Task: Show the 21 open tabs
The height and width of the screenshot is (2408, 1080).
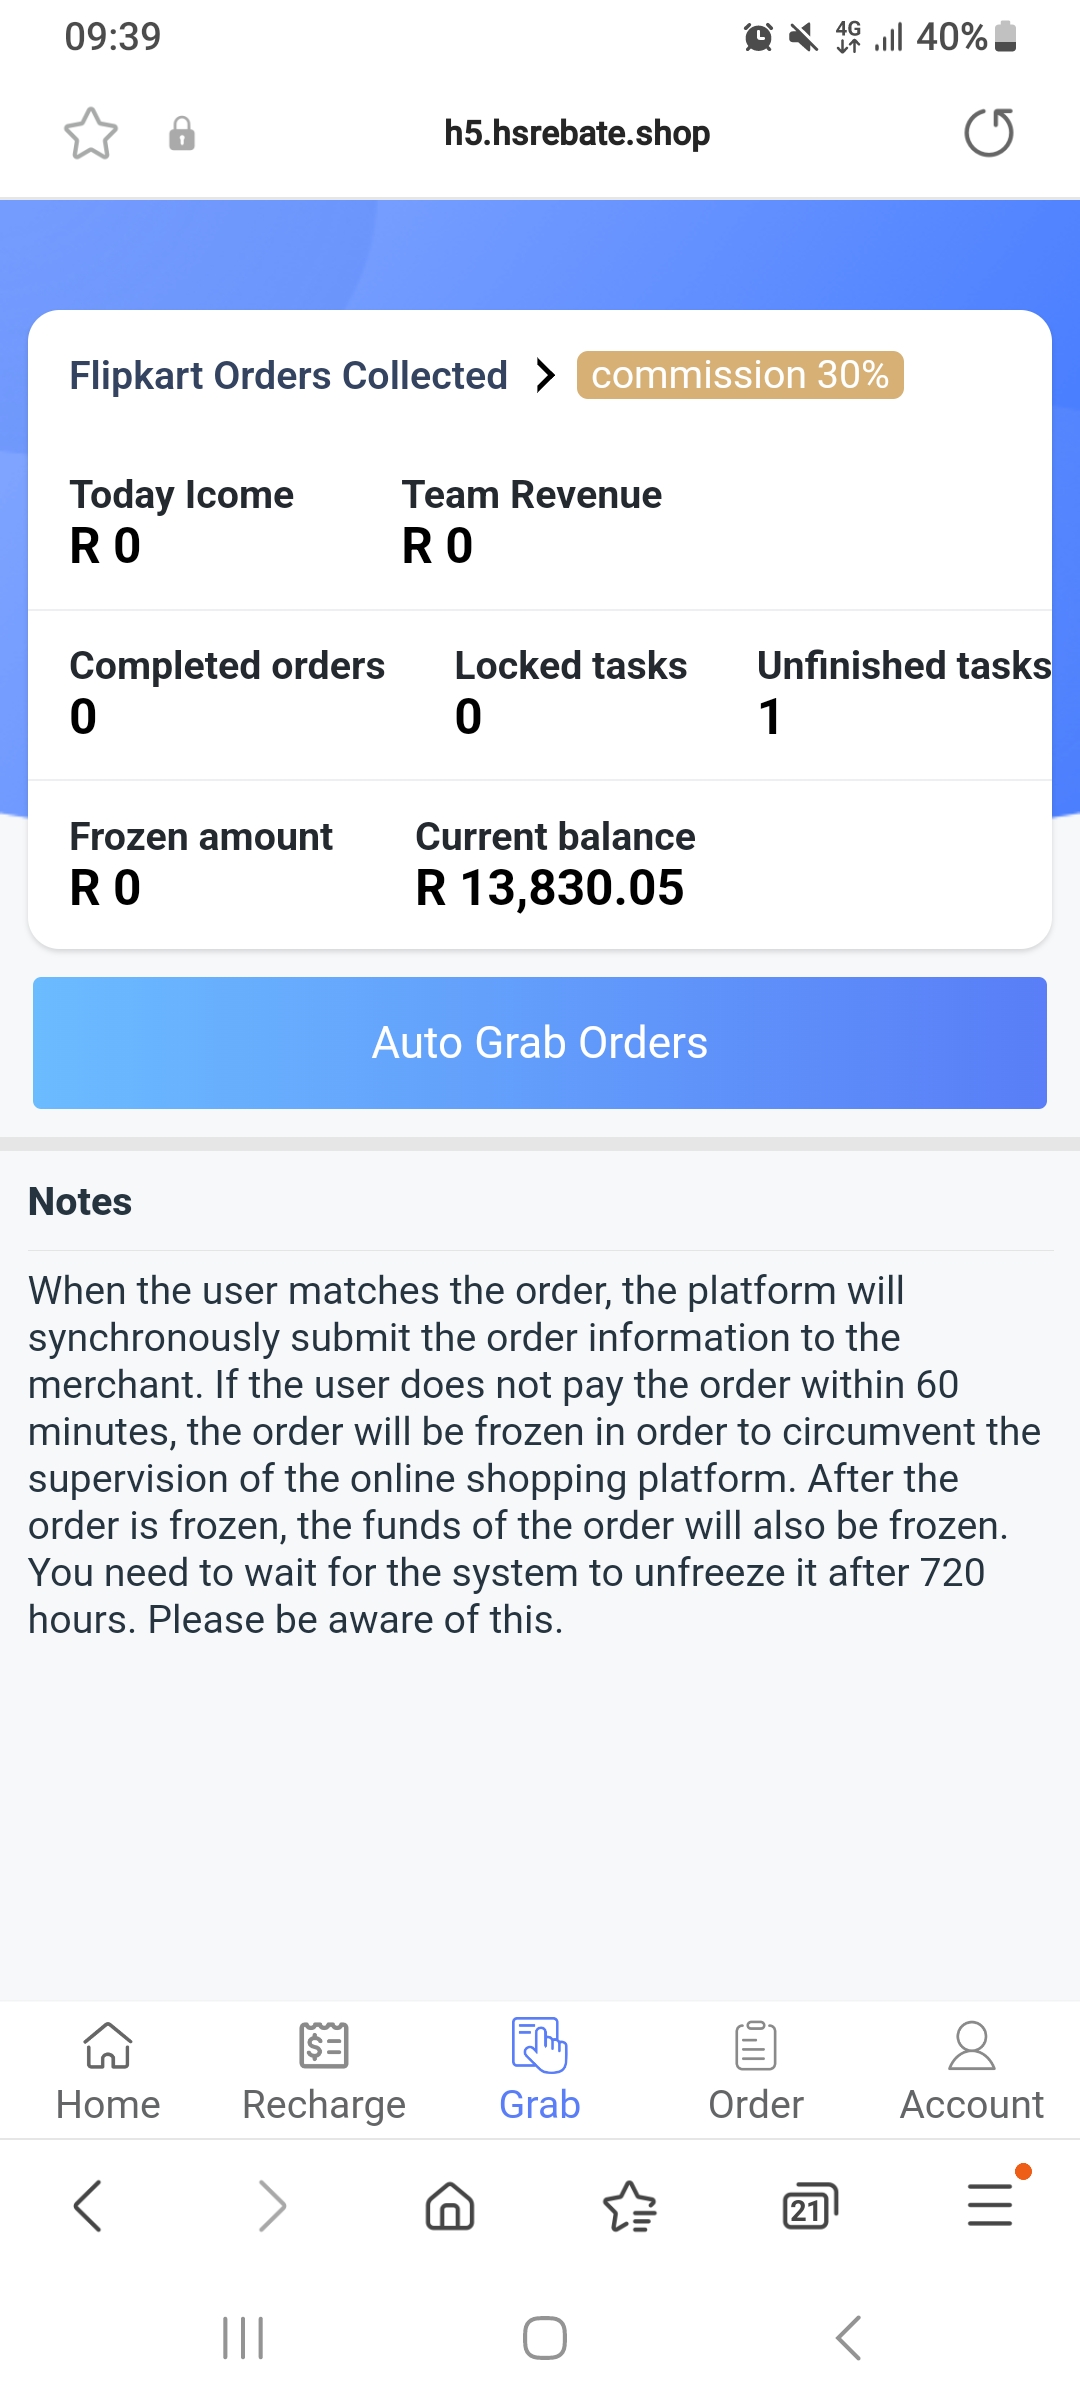Action: (x=809, y=2206)
